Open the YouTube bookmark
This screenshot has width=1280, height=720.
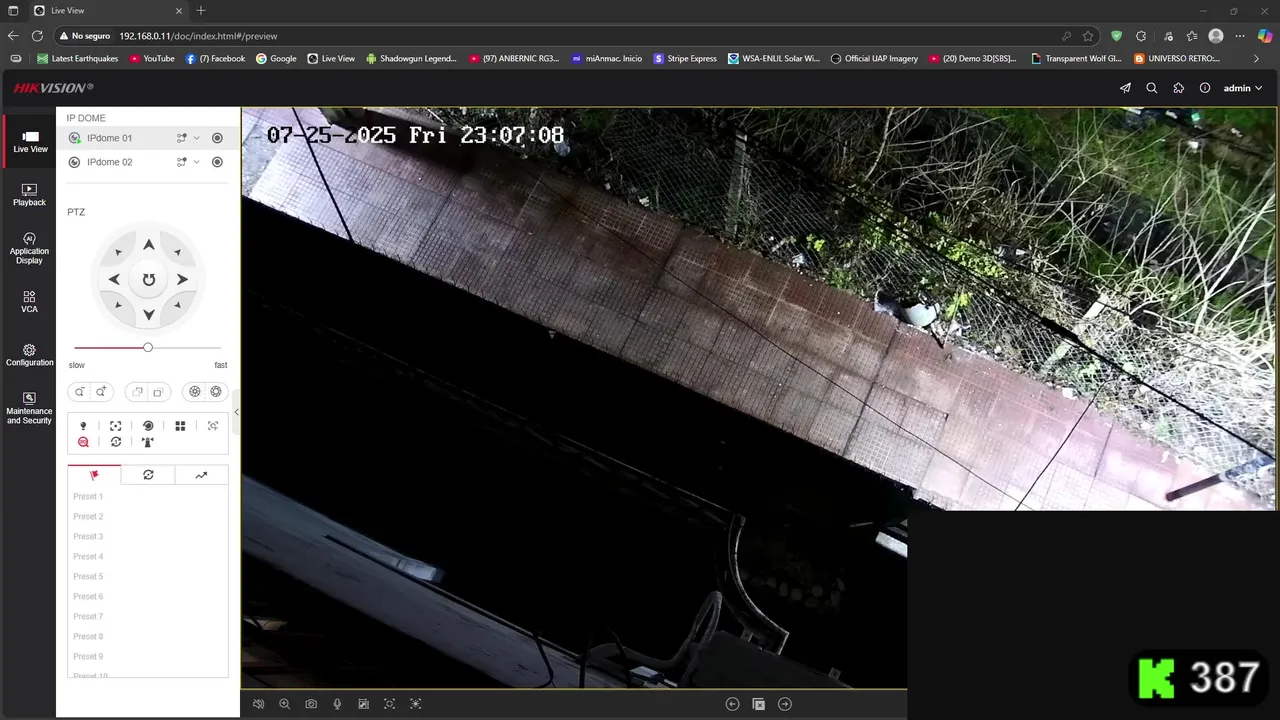[152, 58]
